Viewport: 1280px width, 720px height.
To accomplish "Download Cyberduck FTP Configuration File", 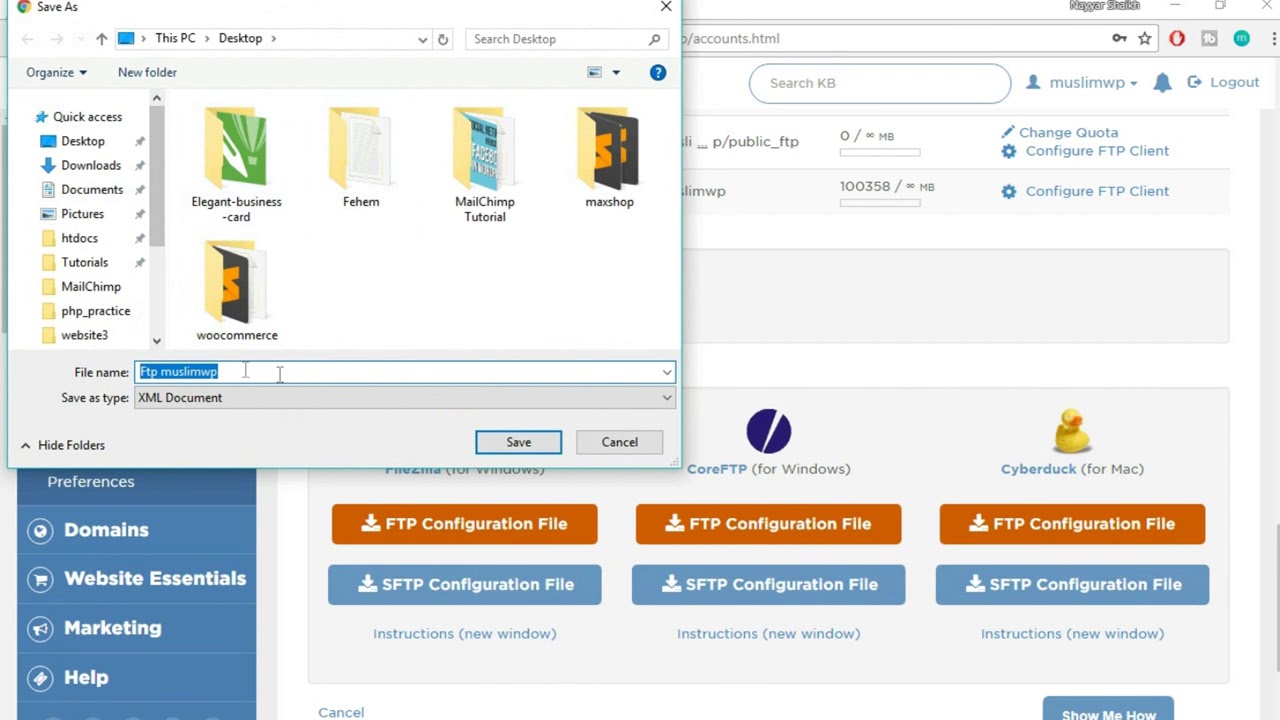I will 1072,524.
